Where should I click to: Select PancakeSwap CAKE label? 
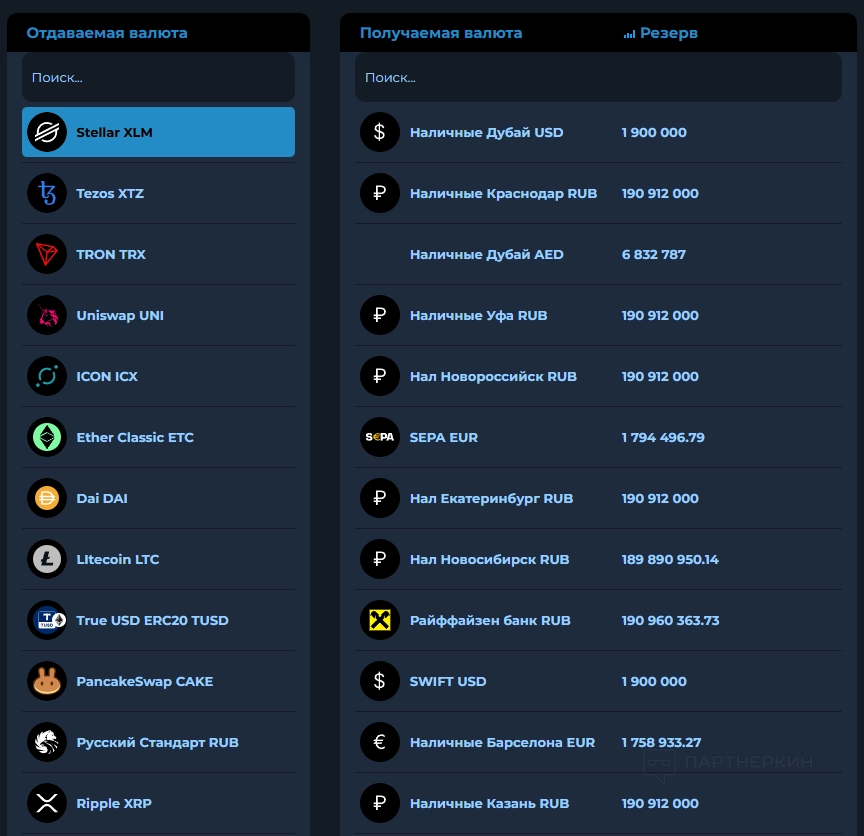(144, 681)
